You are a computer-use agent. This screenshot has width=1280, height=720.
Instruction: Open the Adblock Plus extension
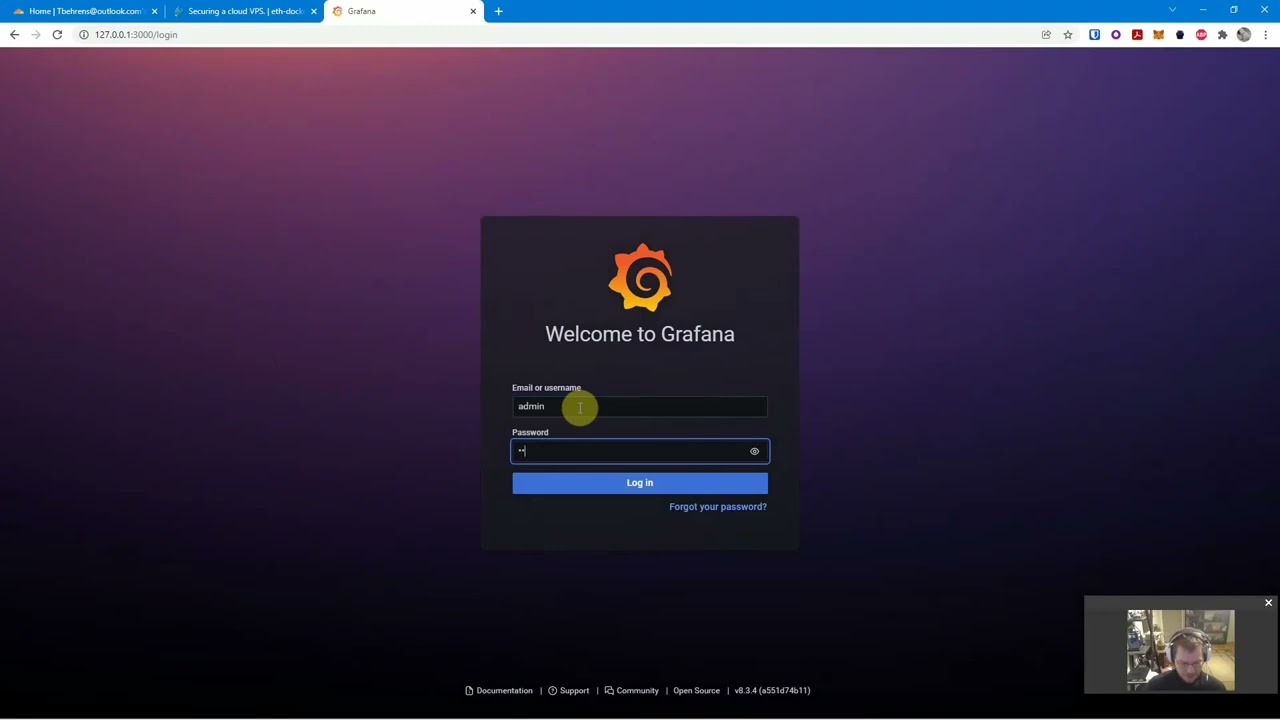coord(1201,35)
